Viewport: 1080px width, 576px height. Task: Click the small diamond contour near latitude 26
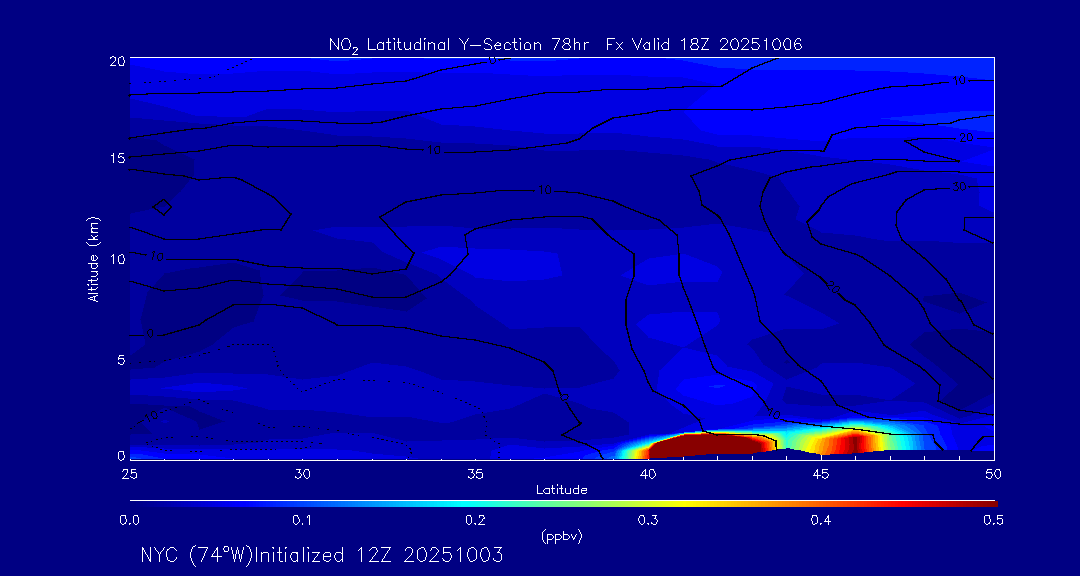click(163, 207)
